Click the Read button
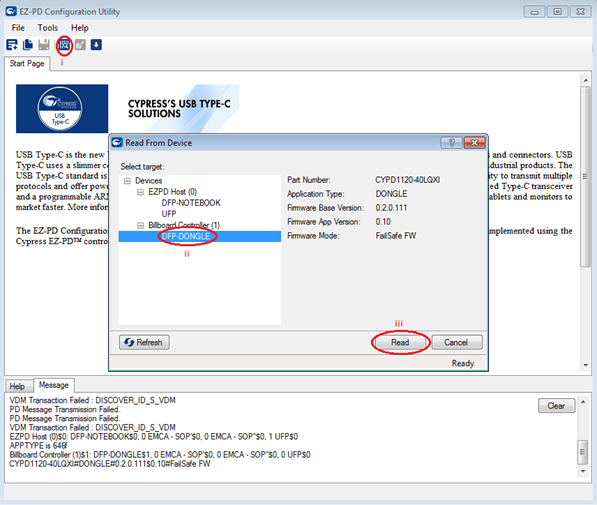 [x=400, y=342]
